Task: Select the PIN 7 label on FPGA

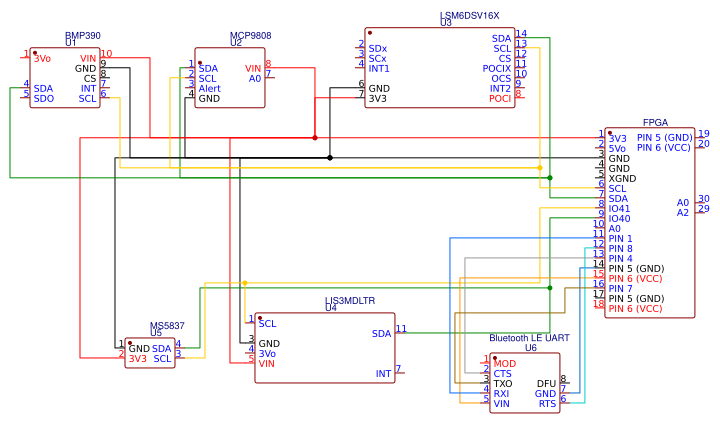Action: click(x=620, y=288)
